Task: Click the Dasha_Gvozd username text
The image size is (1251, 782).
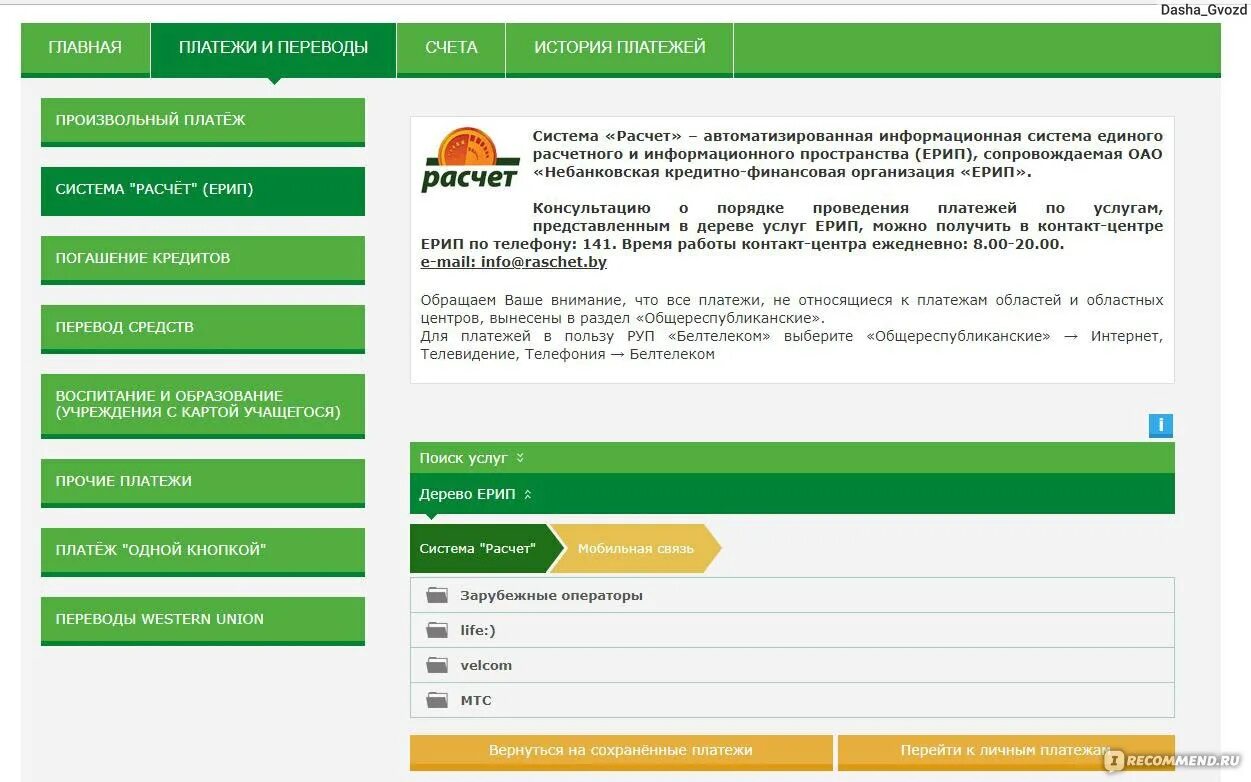Action: click(1204, 9)
